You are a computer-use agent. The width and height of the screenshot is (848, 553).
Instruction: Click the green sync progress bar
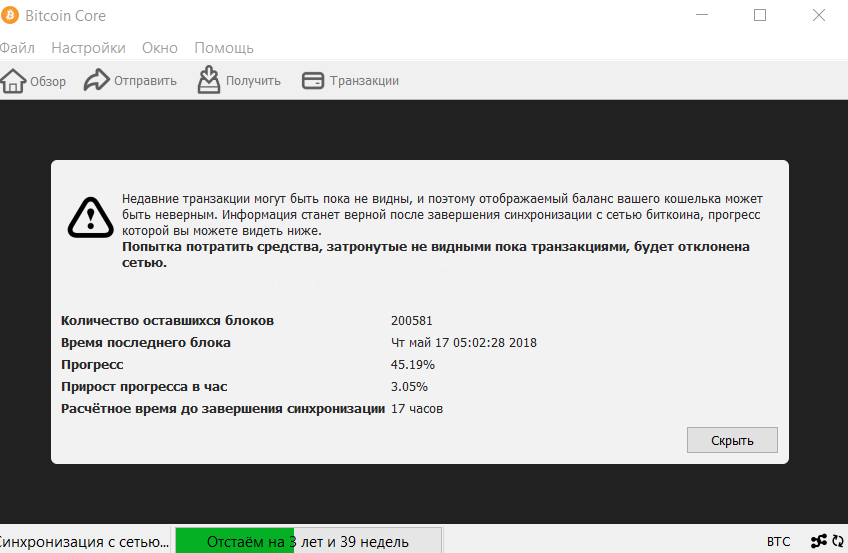(307, 541)
